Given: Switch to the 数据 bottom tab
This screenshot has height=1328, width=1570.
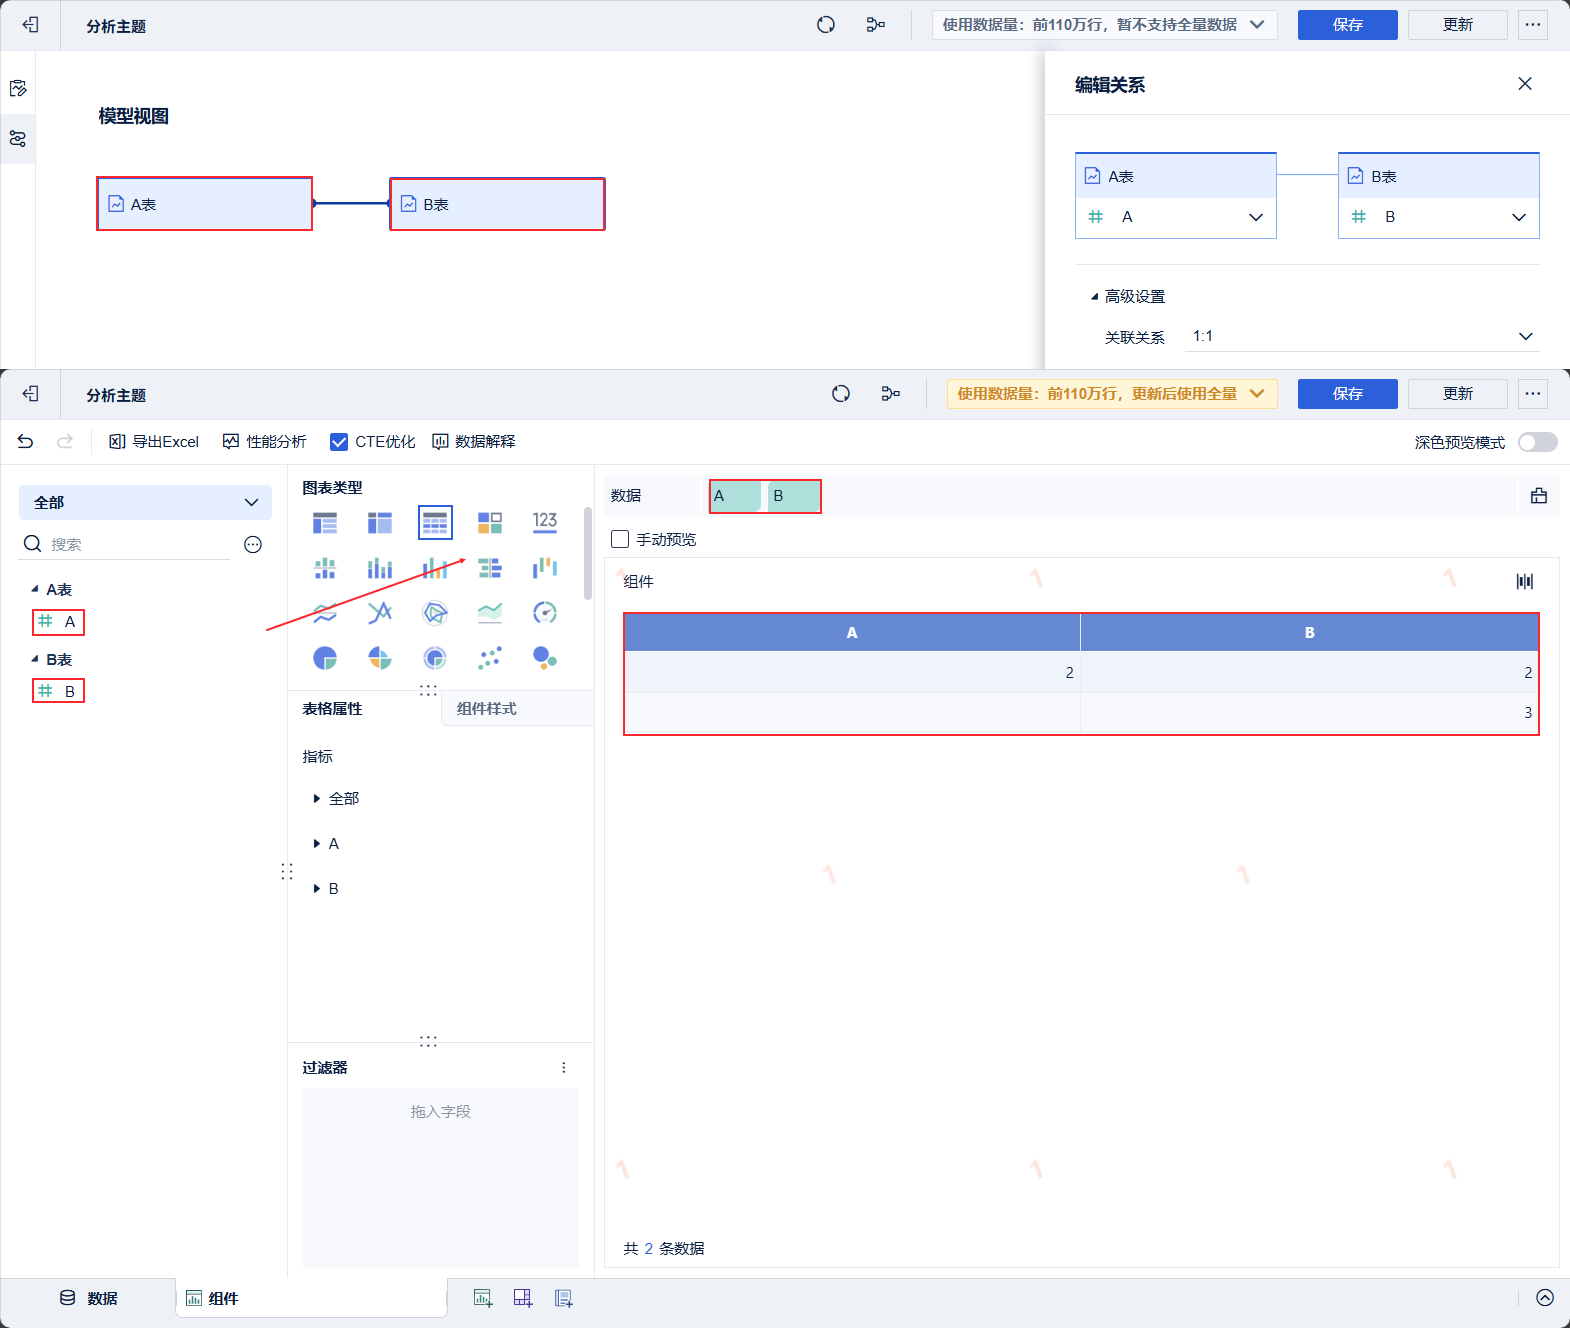Looking at the screenshot, I should 88,1298.
